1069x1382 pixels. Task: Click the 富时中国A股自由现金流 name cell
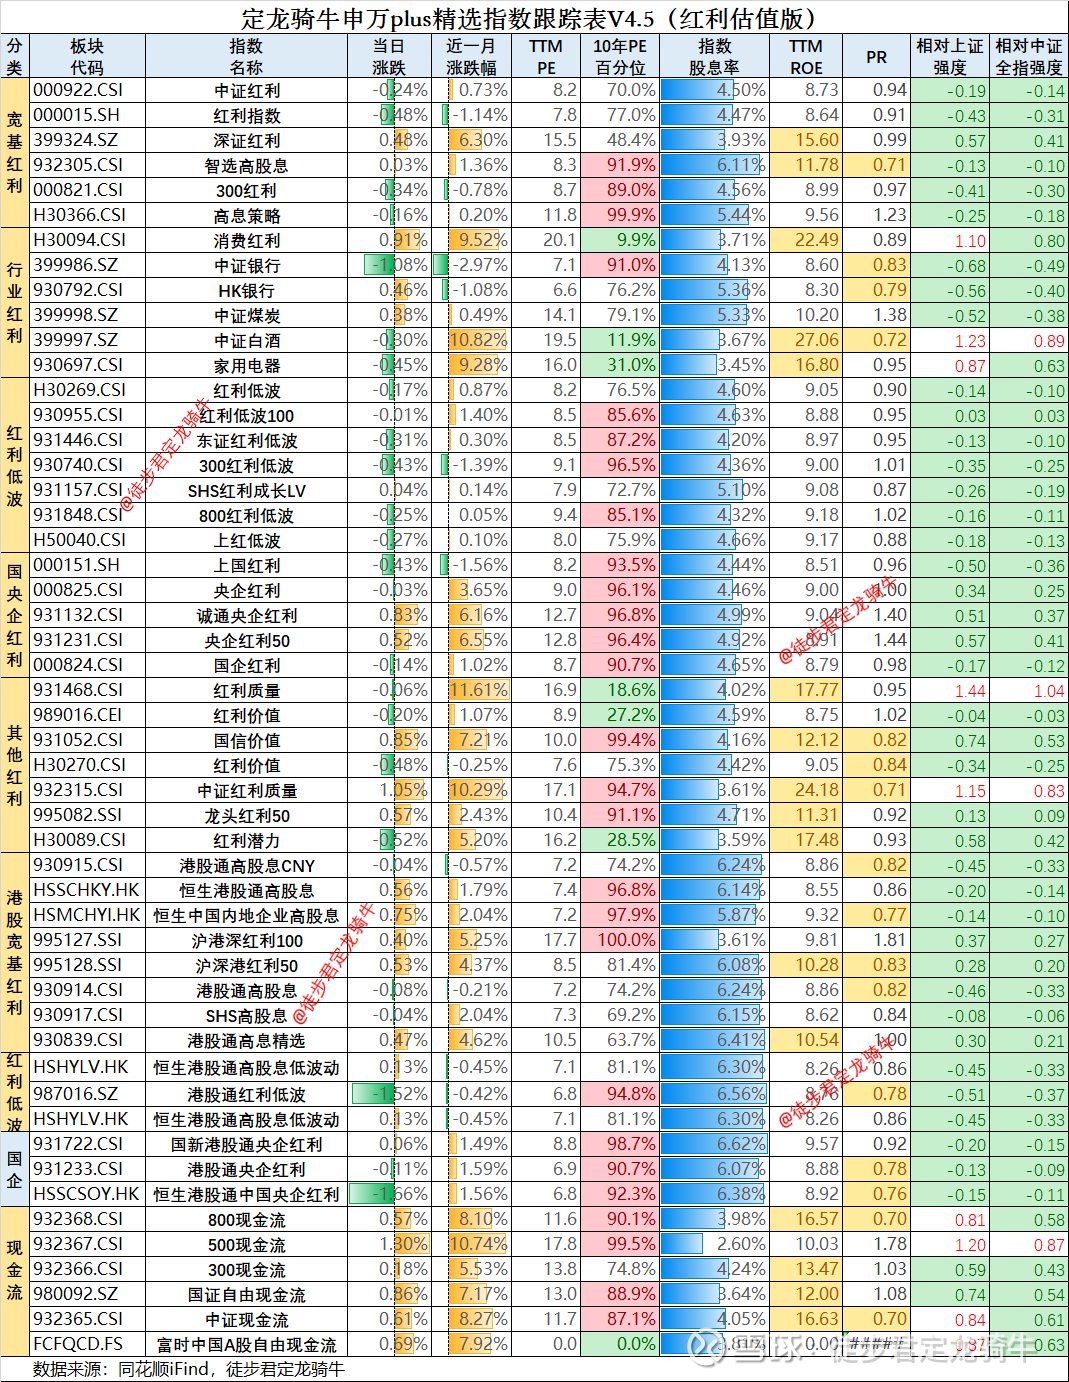(x=247, y=1344)
